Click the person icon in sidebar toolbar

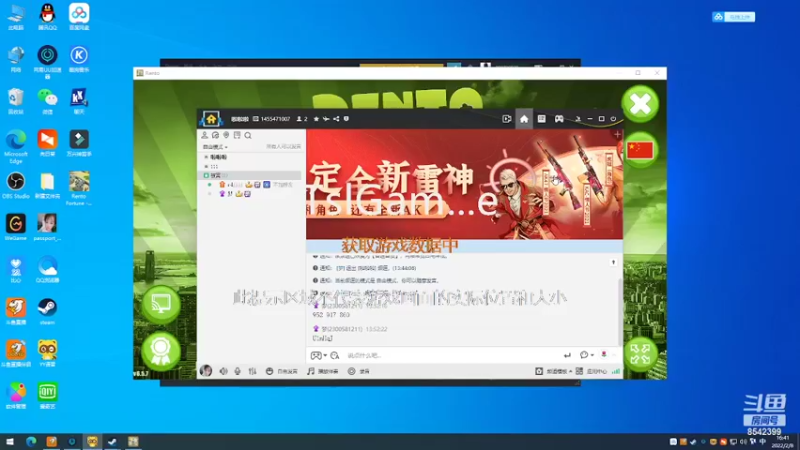[x=205, y=135]
